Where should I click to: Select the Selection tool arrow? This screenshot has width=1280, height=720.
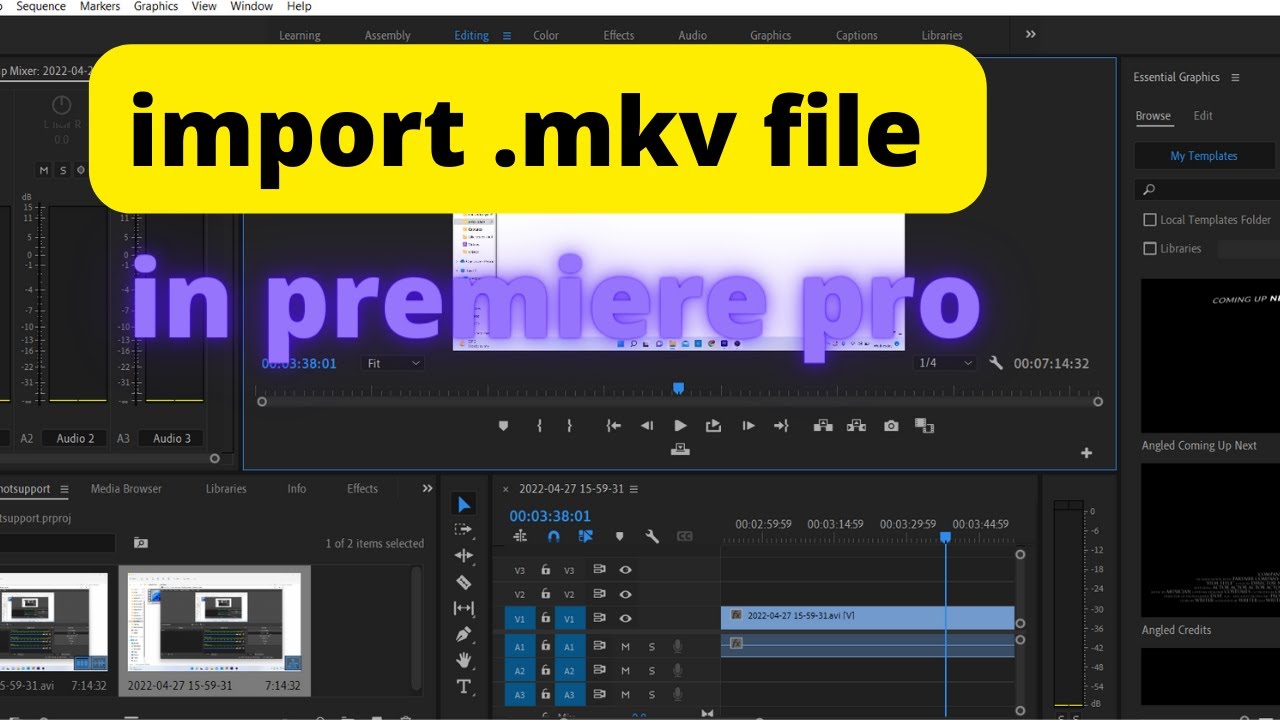[464, 504]
